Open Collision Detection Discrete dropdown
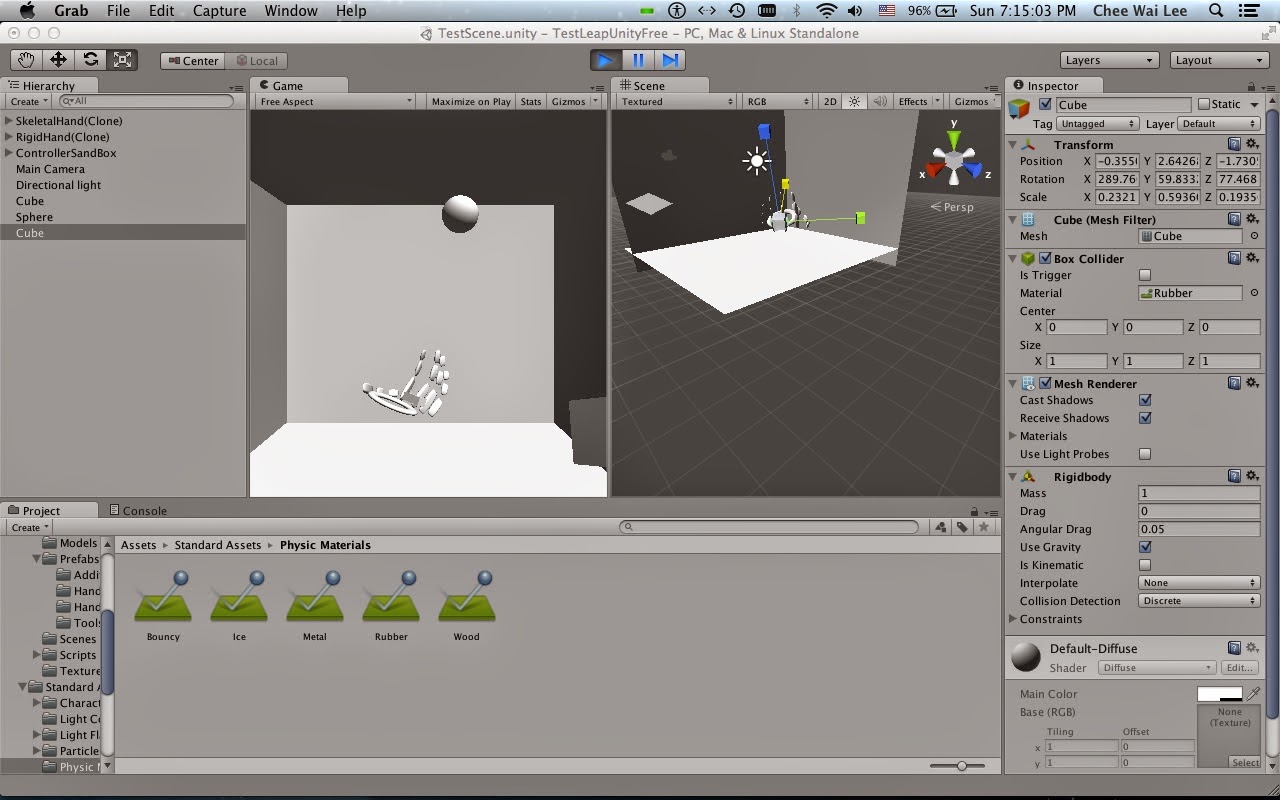This screenshot has width=1280, height=800. click(1199, 601)
